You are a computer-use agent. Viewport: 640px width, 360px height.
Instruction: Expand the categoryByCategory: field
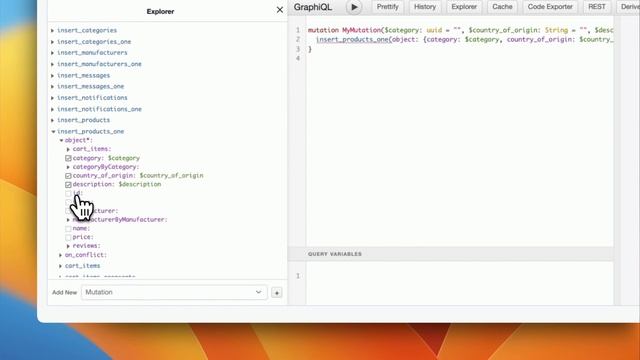68,167
